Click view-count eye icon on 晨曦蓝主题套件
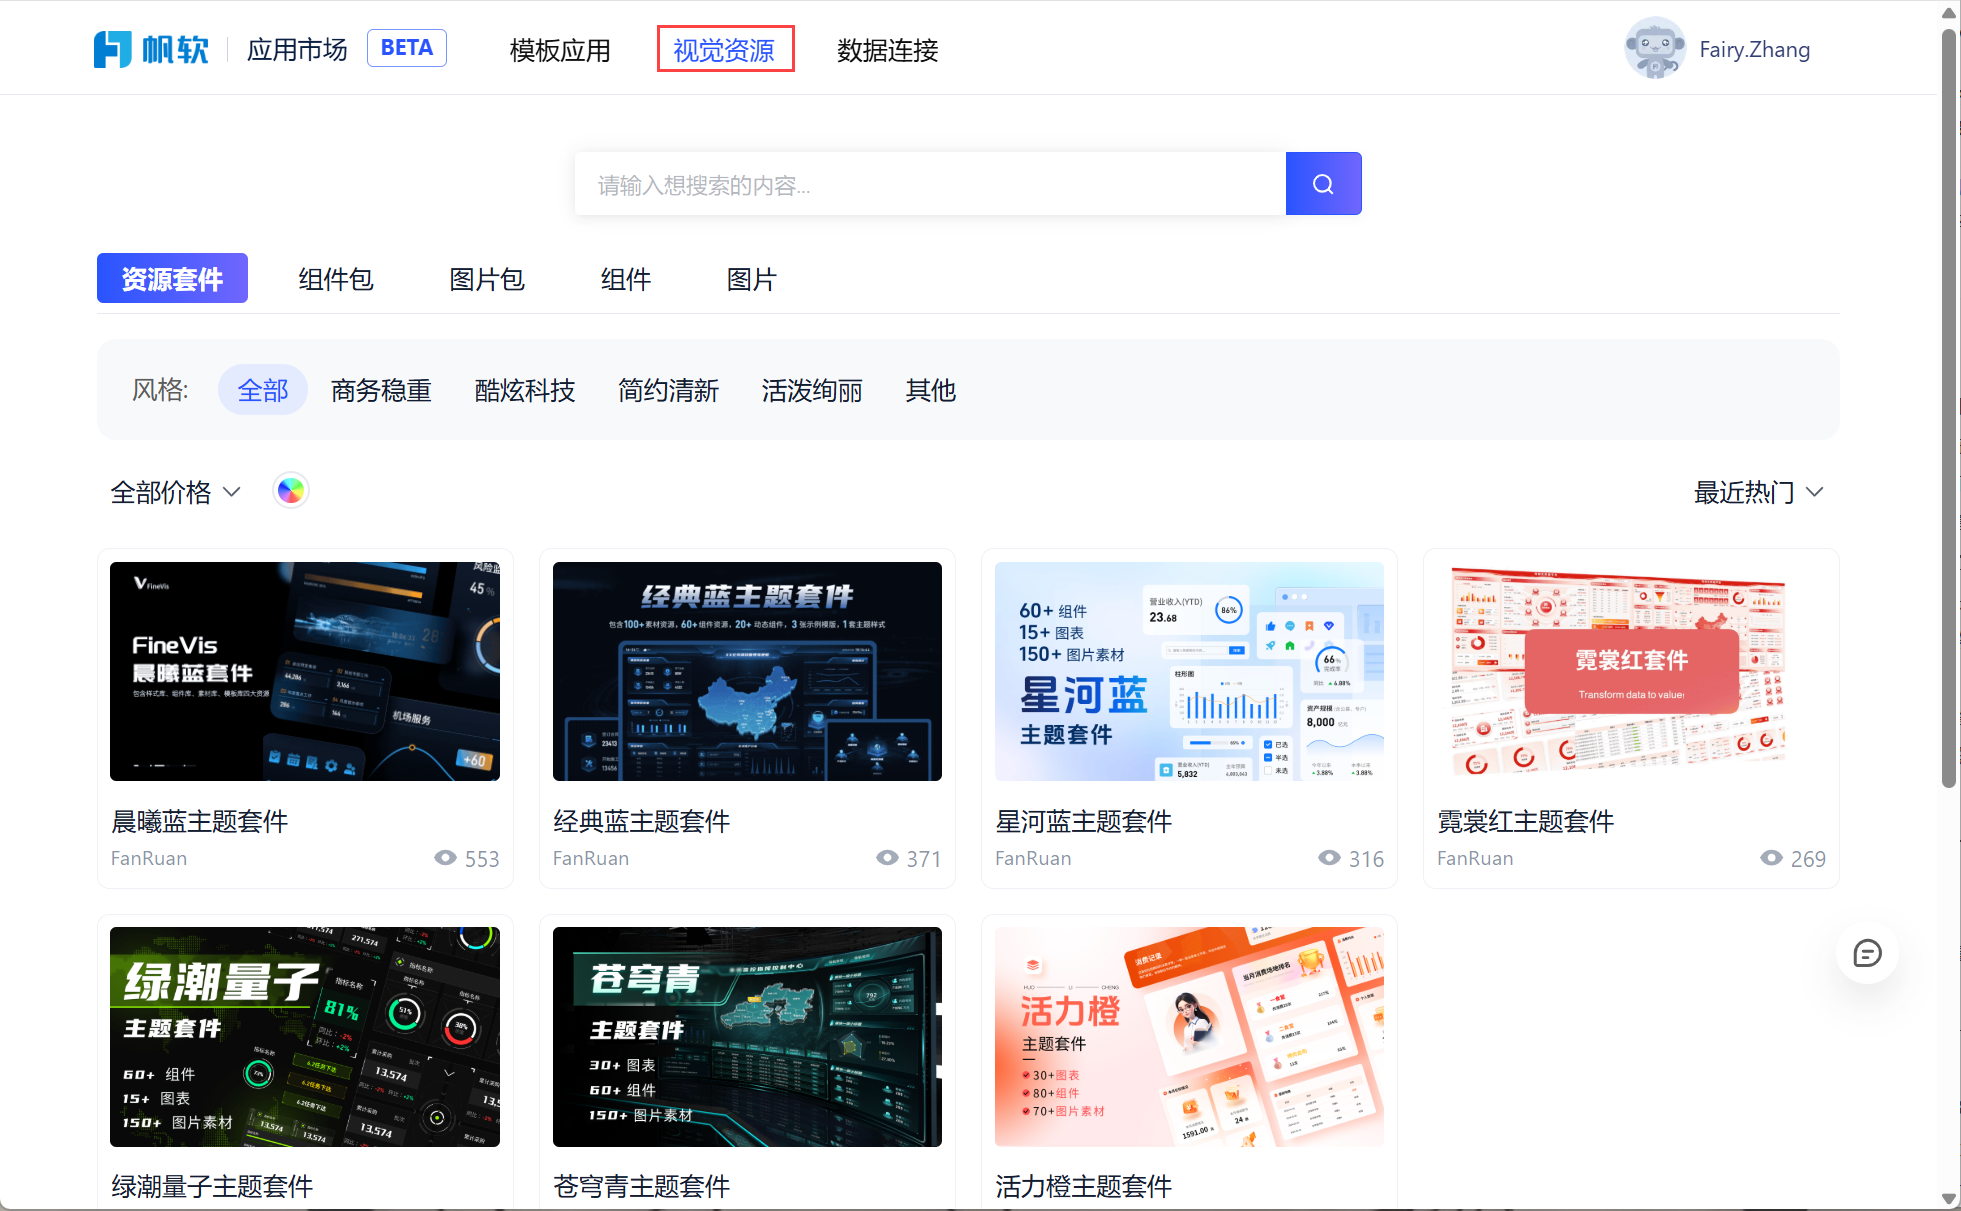The image size is (1961, 1211). click(x=445, y=858)
